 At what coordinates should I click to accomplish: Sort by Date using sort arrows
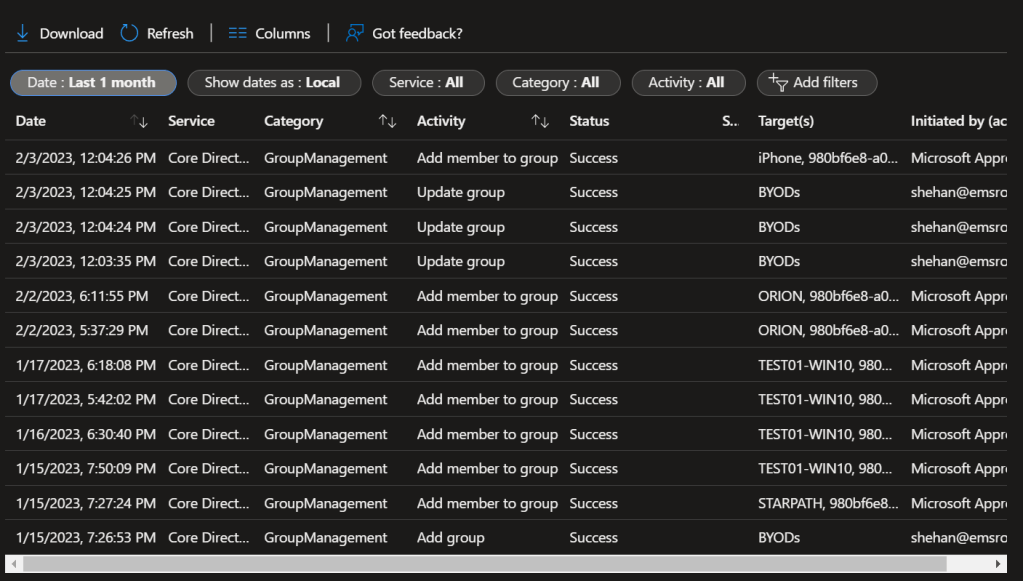pos(139,121)
